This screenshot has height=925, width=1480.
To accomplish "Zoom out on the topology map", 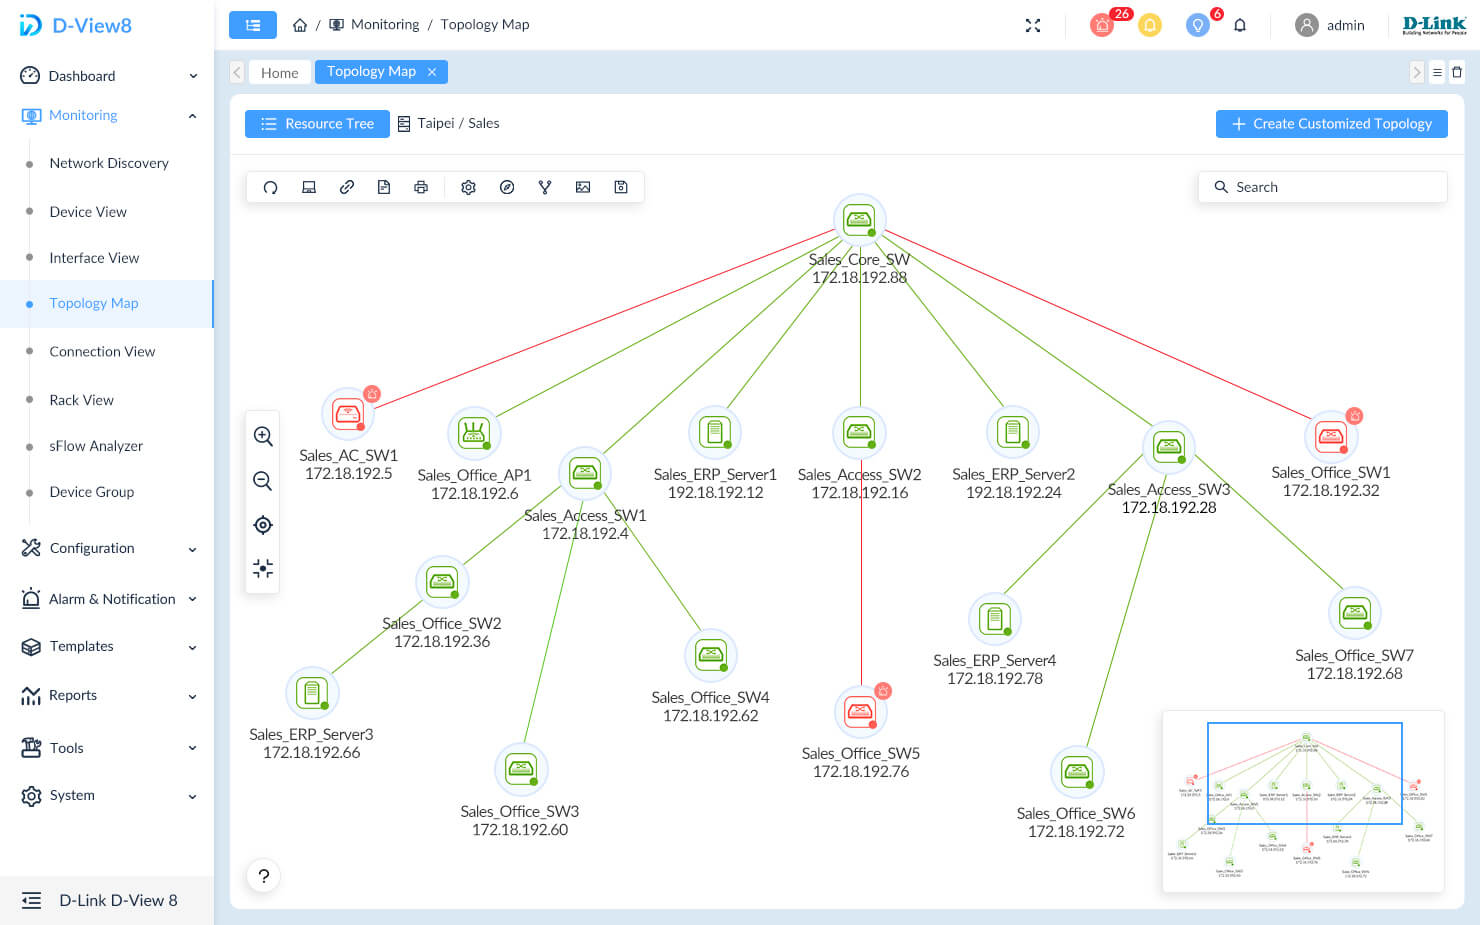I will [263, 481].
